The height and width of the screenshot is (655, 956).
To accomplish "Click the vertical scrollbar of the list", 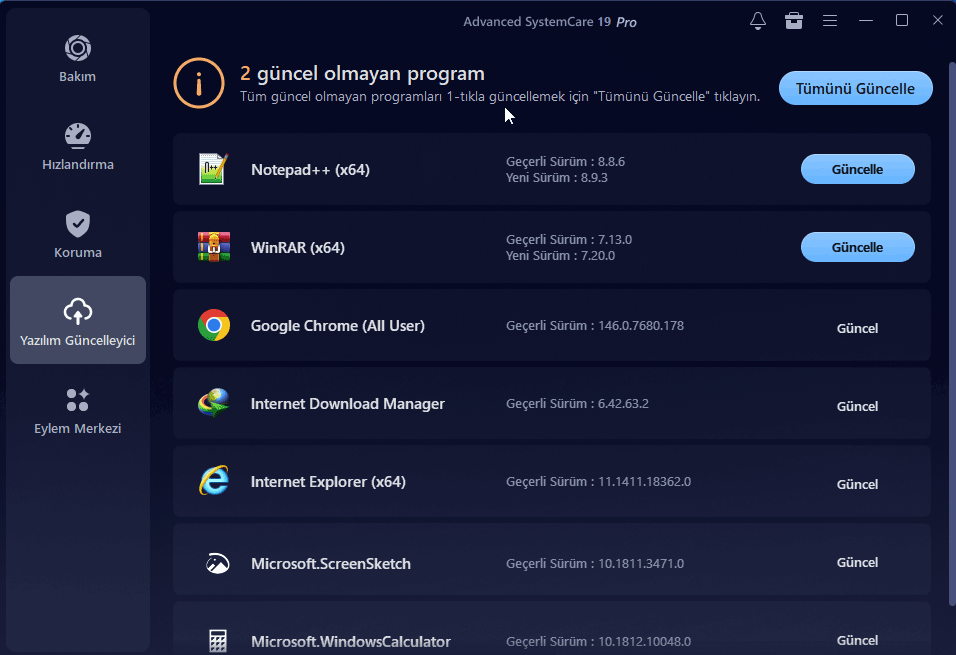I will [952, 334].
